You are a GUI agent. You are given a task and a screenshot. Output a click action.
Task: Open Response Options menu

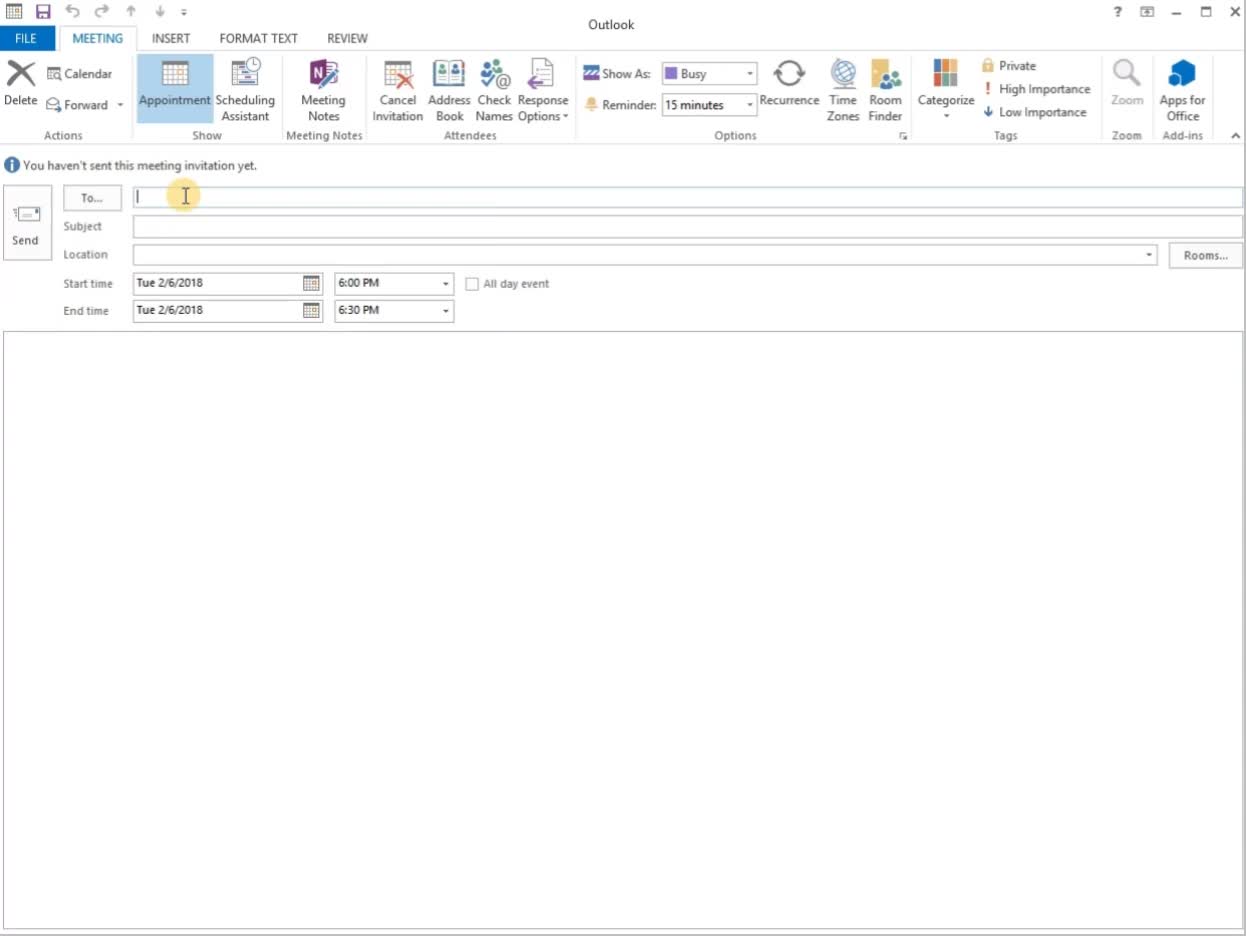point(542,88)
